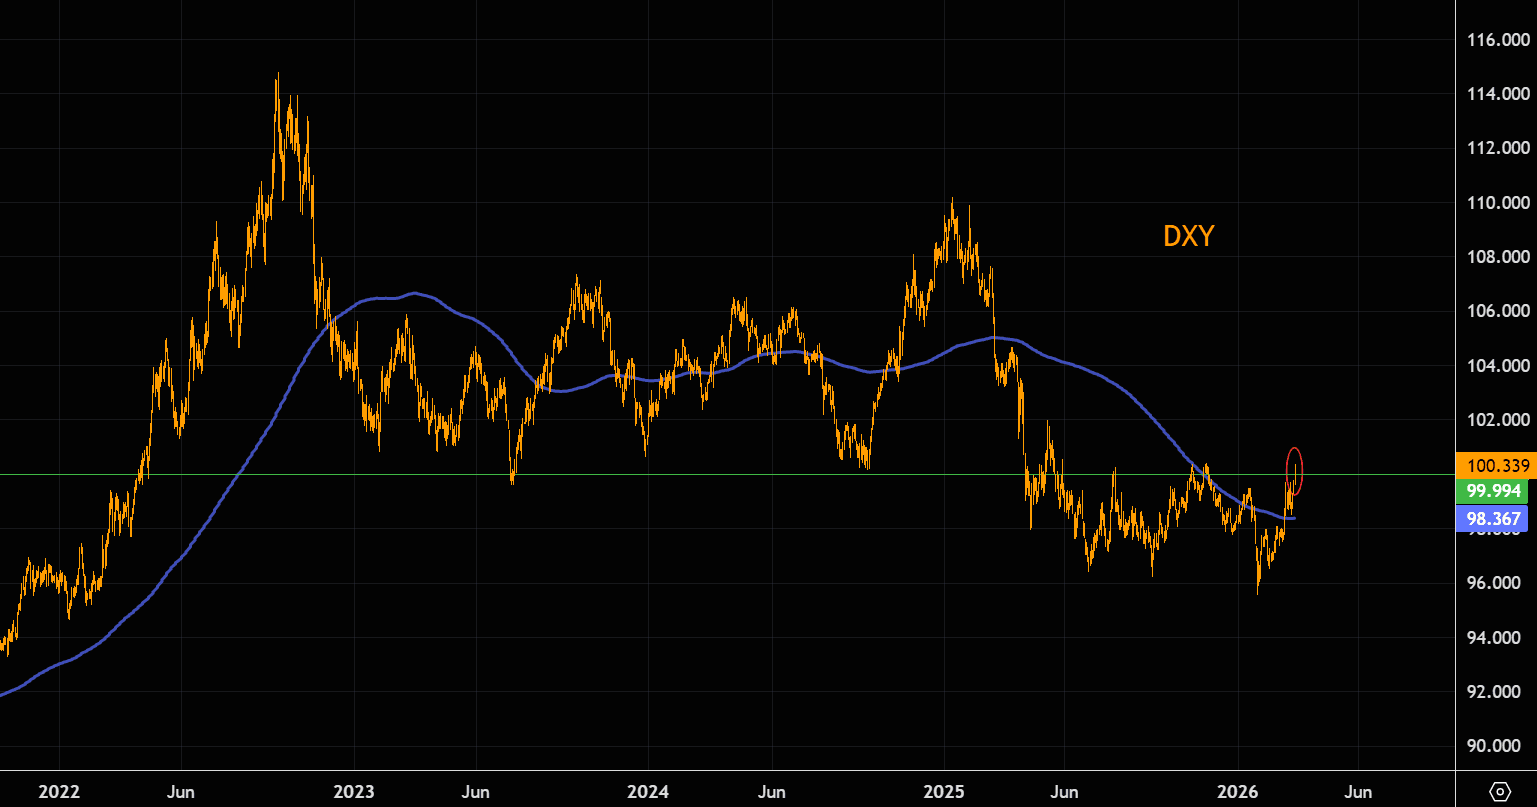Screen dimensions: 1537x807
Task: Click the orange 100.339 price tag
Action: click(1496, 465)
